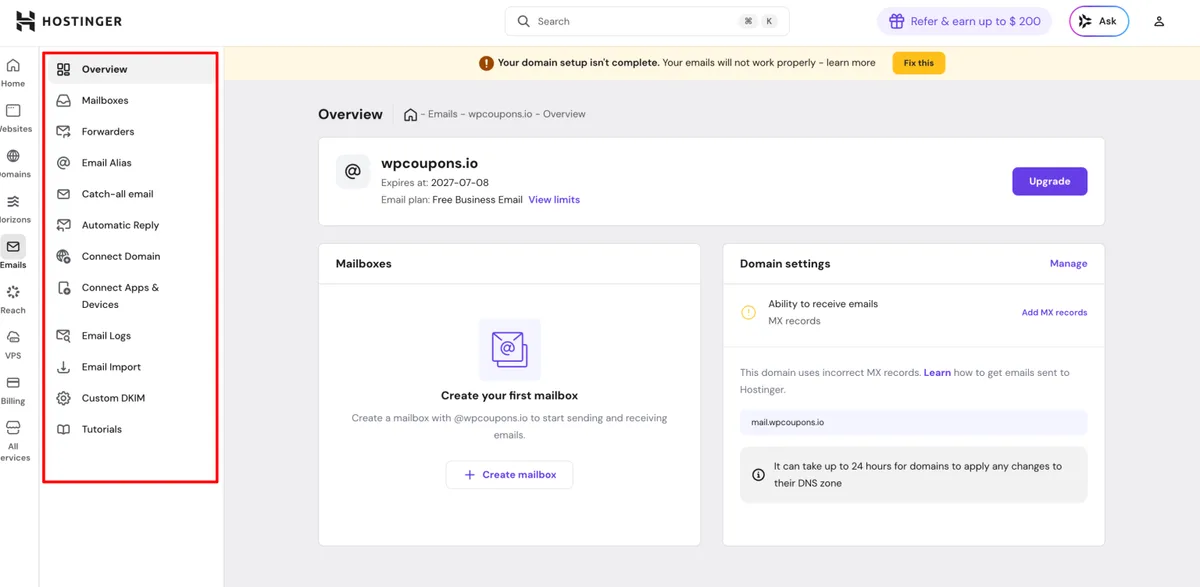Screen dimensions: 1200x587
Task: Open the Learn link about MX records
Action: 937,372
